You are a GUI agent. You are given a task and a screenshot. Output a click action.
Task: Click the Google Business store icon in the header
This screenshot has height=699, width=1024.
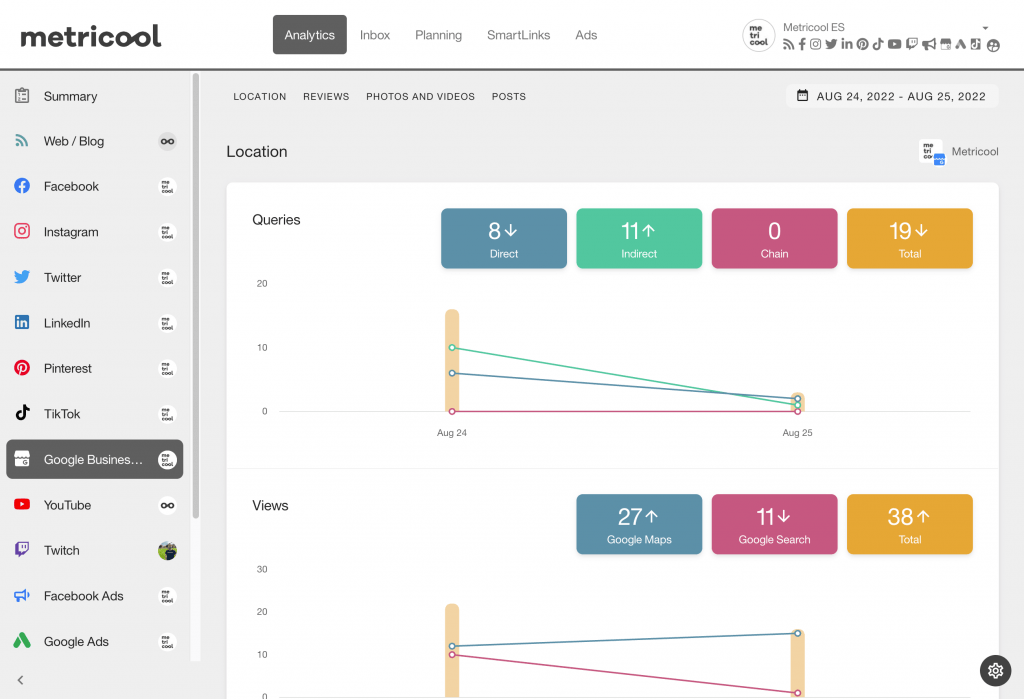point(946,44)
